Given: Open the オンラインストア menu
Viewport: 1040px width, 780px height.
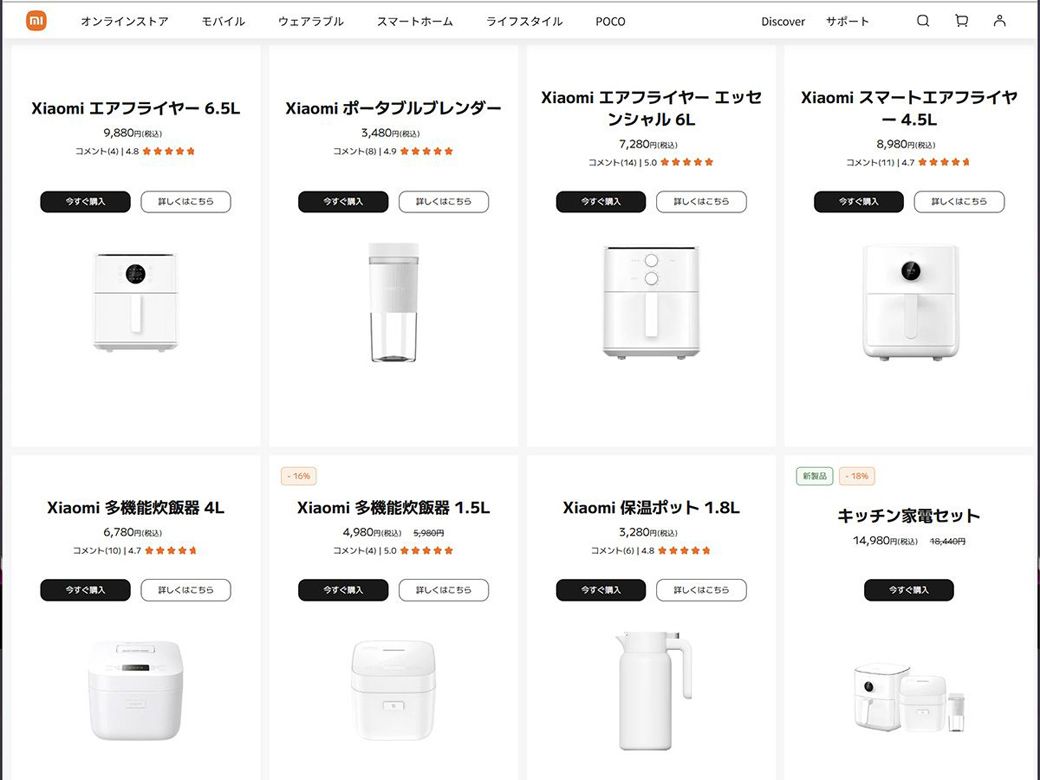Looking at the screenshot, I should click(x=124, y=21).
